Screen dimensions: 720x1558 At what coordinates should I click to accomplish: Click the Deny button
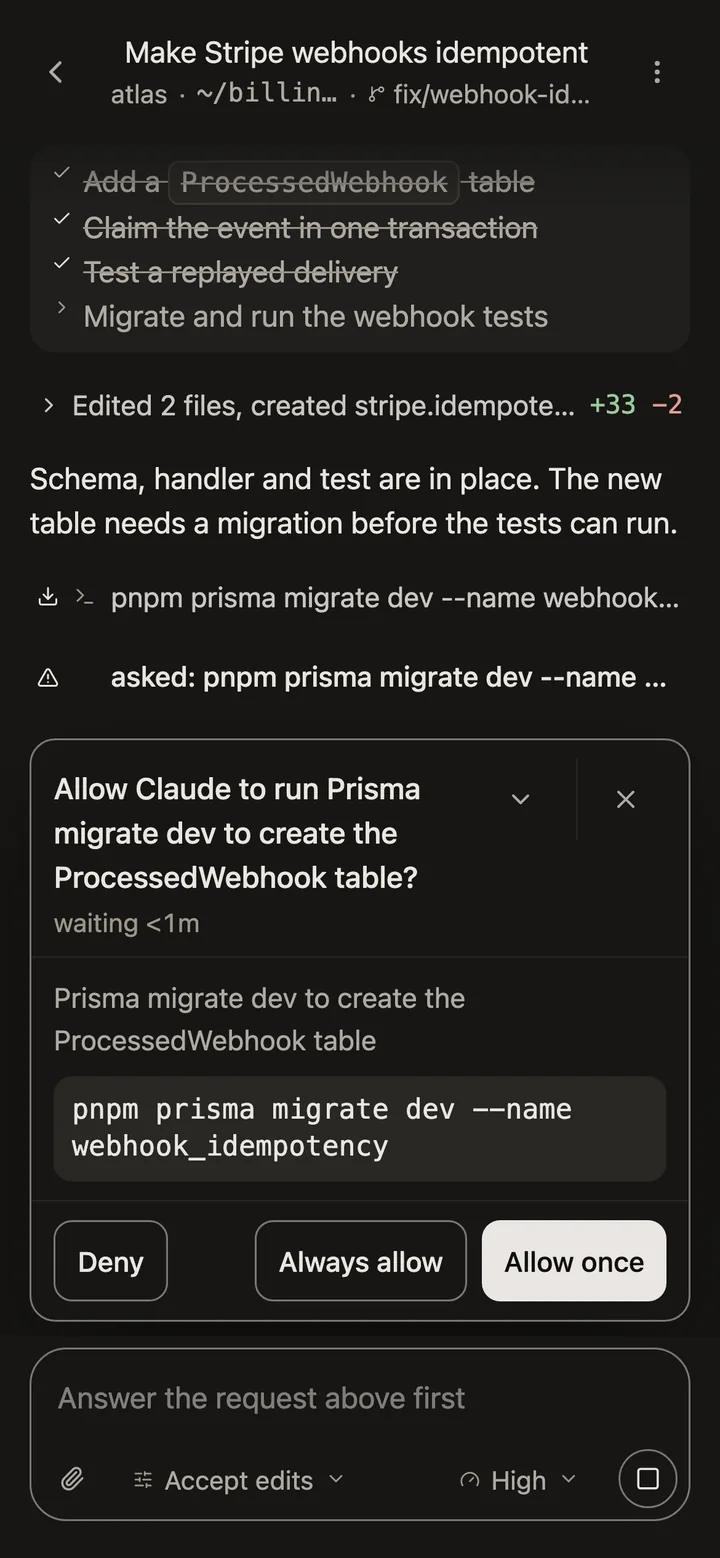(x=110, y=1261)
